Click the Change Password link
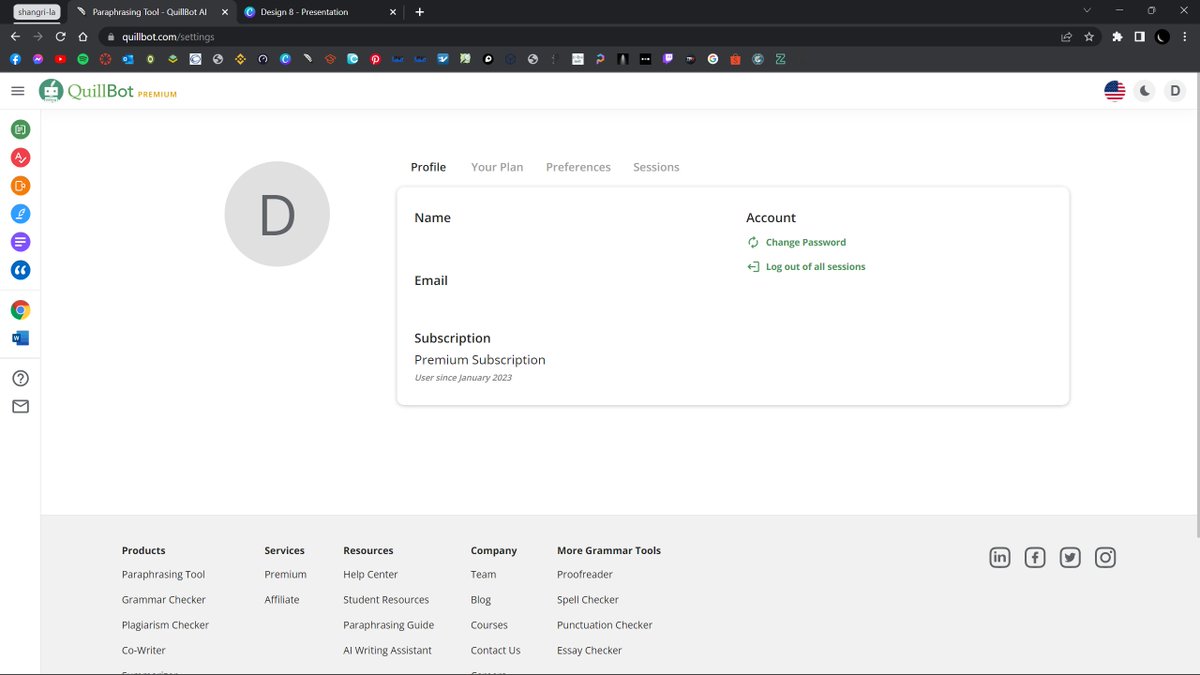Screen dimensions: 1200x675 tap(796, 242)
